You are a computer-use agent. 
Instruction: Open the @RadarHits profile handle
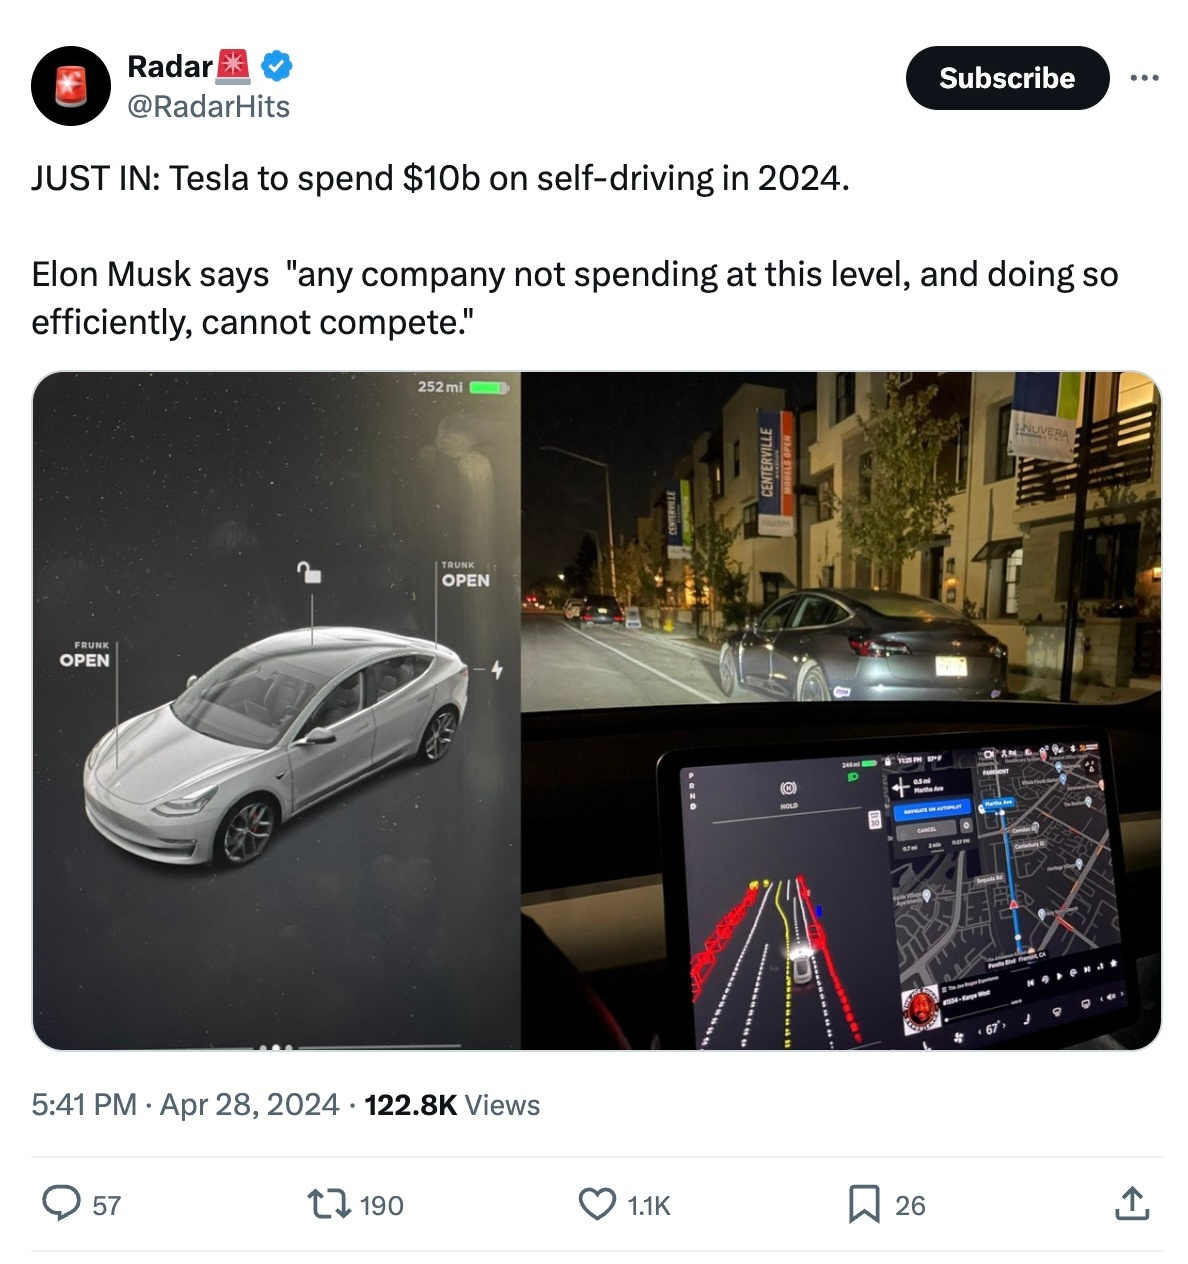click(208, 107)
